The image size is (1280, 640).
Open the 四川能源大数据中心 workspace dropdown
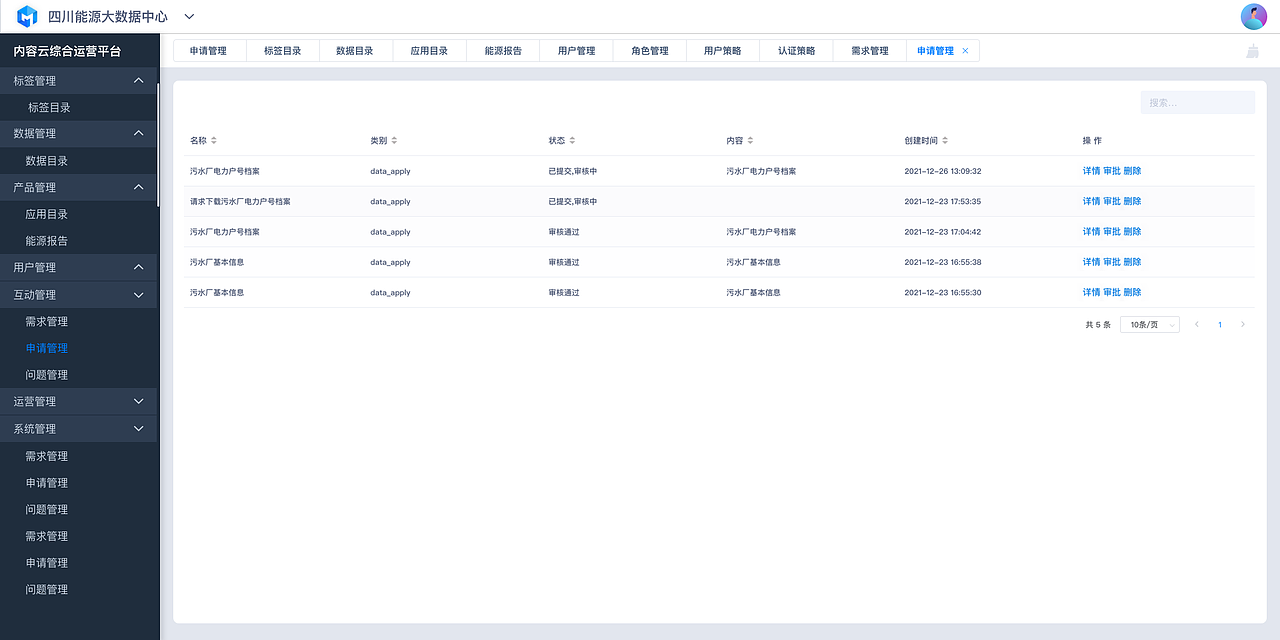189,16
